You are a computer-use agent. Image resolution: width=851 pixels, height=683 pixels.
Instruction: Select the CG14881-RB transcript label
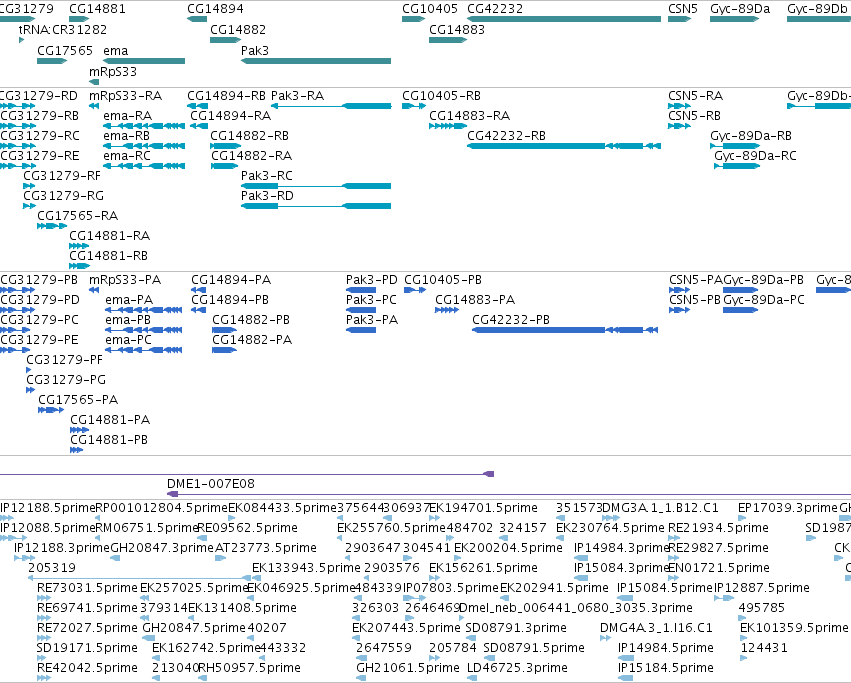pyautogui.click(x=108, y=256)
